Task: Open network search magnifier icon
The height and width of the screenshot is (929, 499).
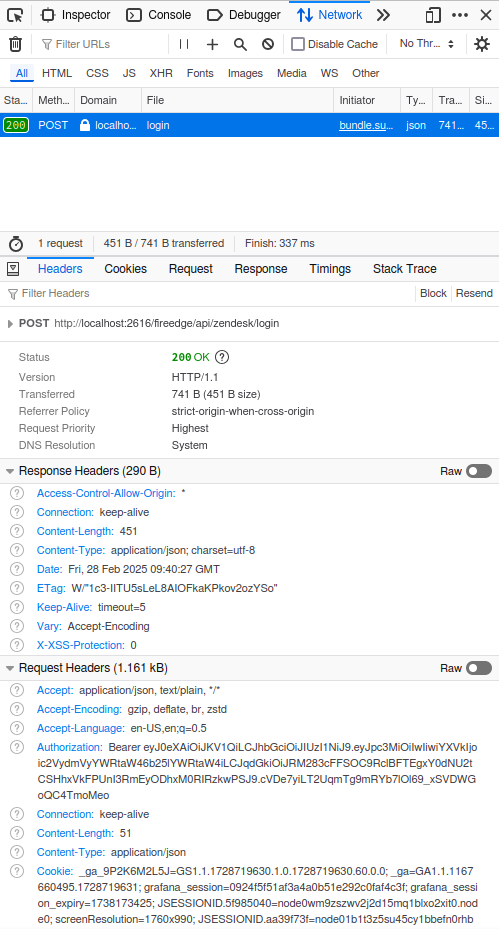Action: [x=240, y=44]
